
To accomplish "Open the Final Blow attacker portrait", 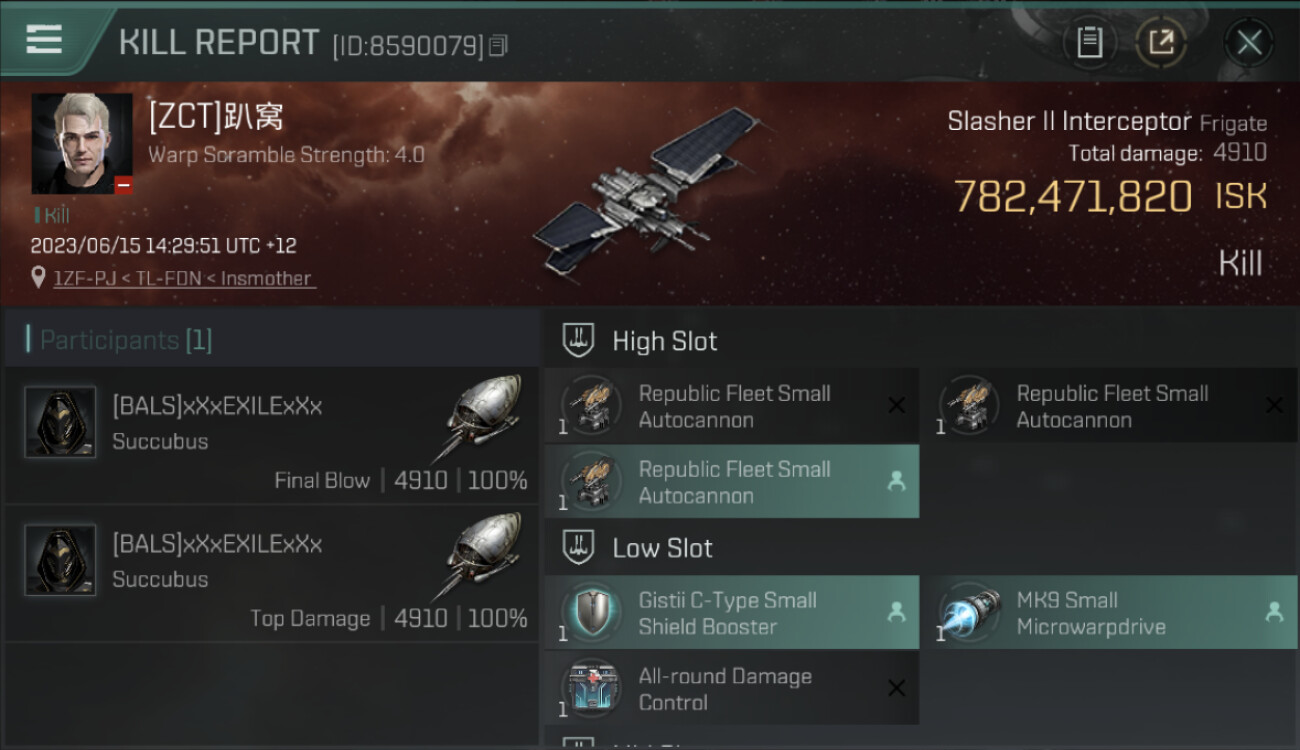I will point(60,422).
